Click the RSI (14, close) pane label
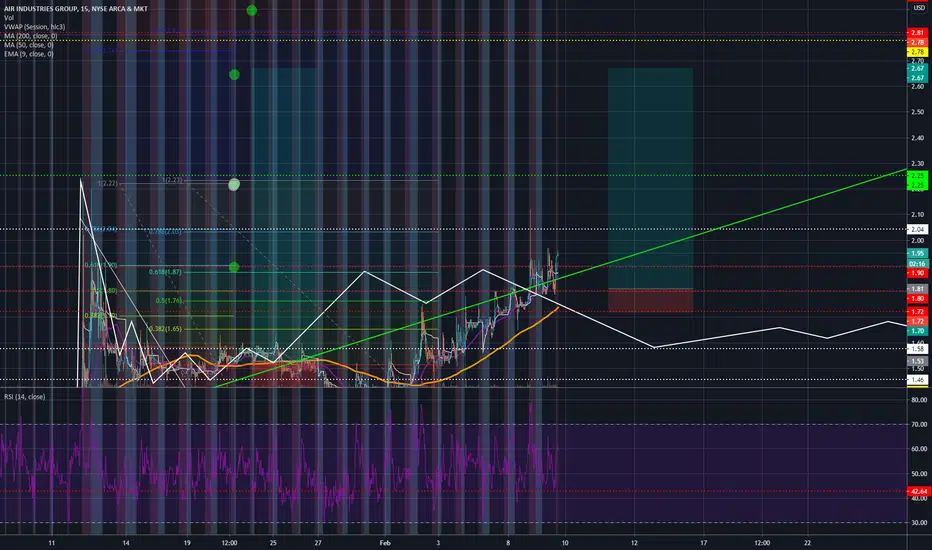The width and height of the screenshot is (932, 550). [24, 397]
